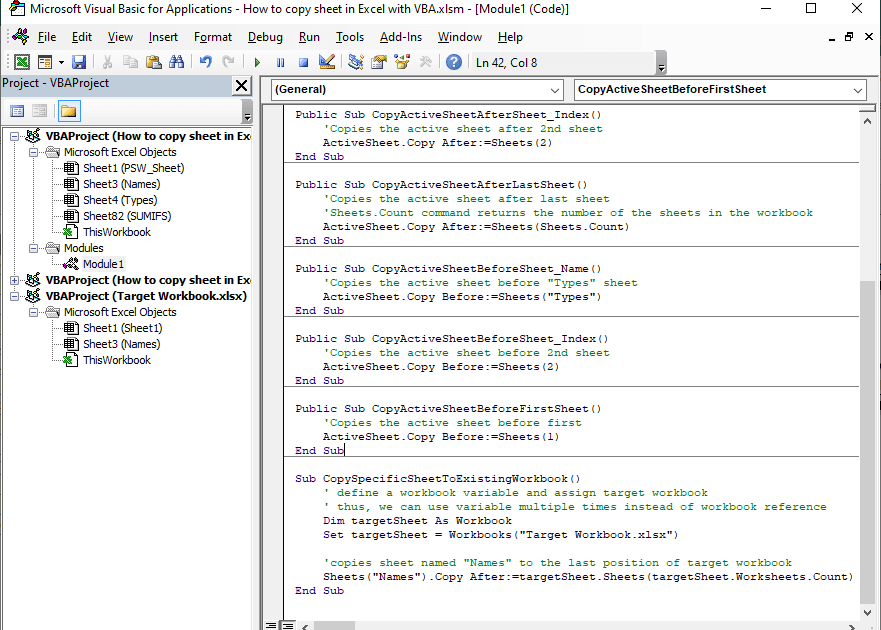Click Full Module View button at bottom
The width and height of the screenshot is (881, 630).
tap(288, 625)
